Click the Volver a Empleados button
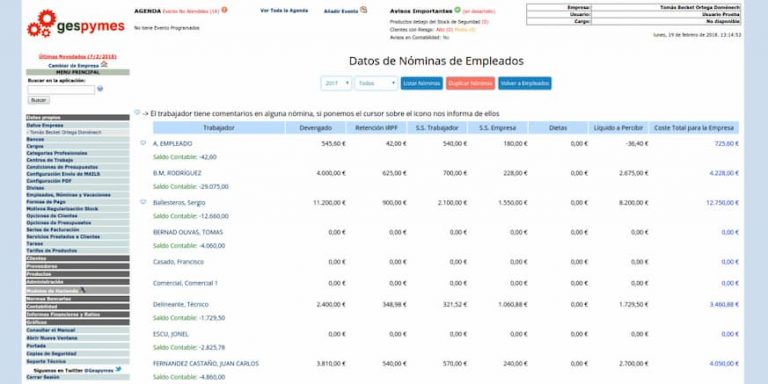 click(x=525, y=83)
